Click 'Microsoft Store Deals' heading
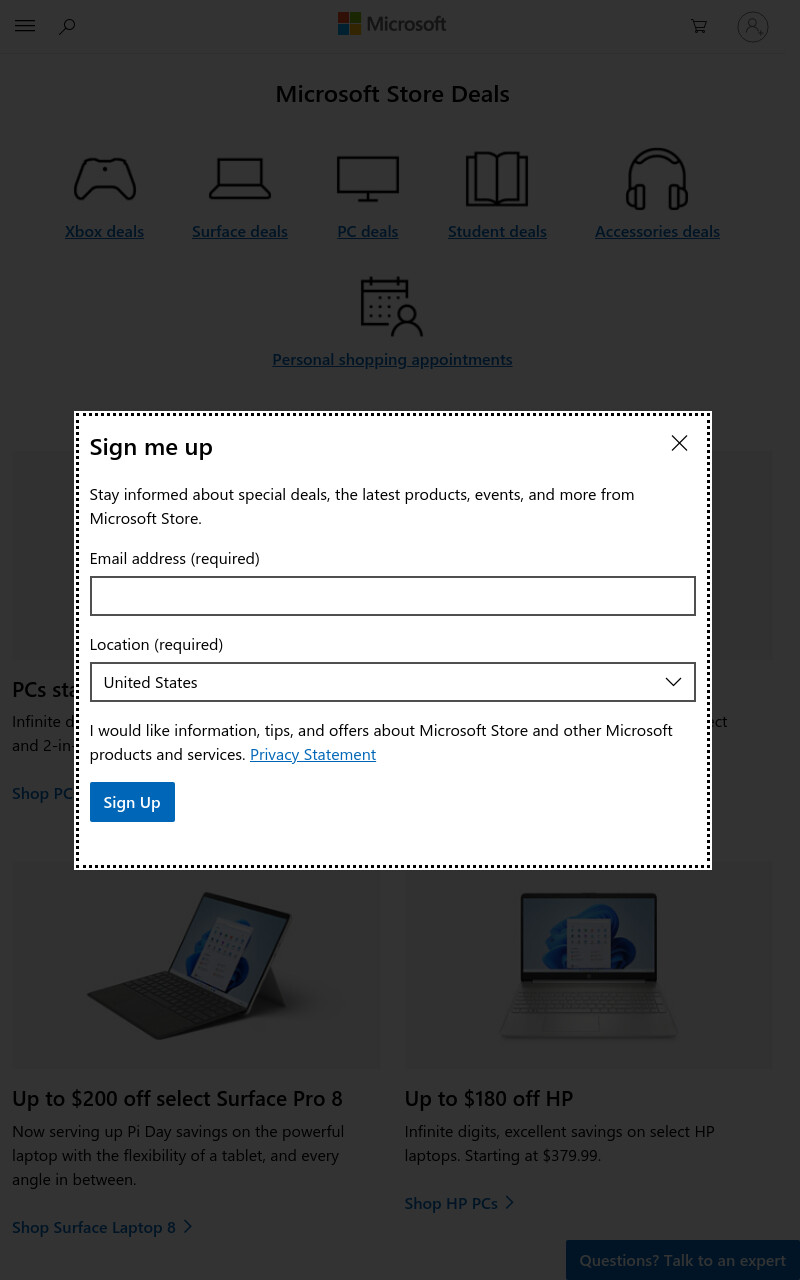The image size is (800, 1280). pos(392,94)
